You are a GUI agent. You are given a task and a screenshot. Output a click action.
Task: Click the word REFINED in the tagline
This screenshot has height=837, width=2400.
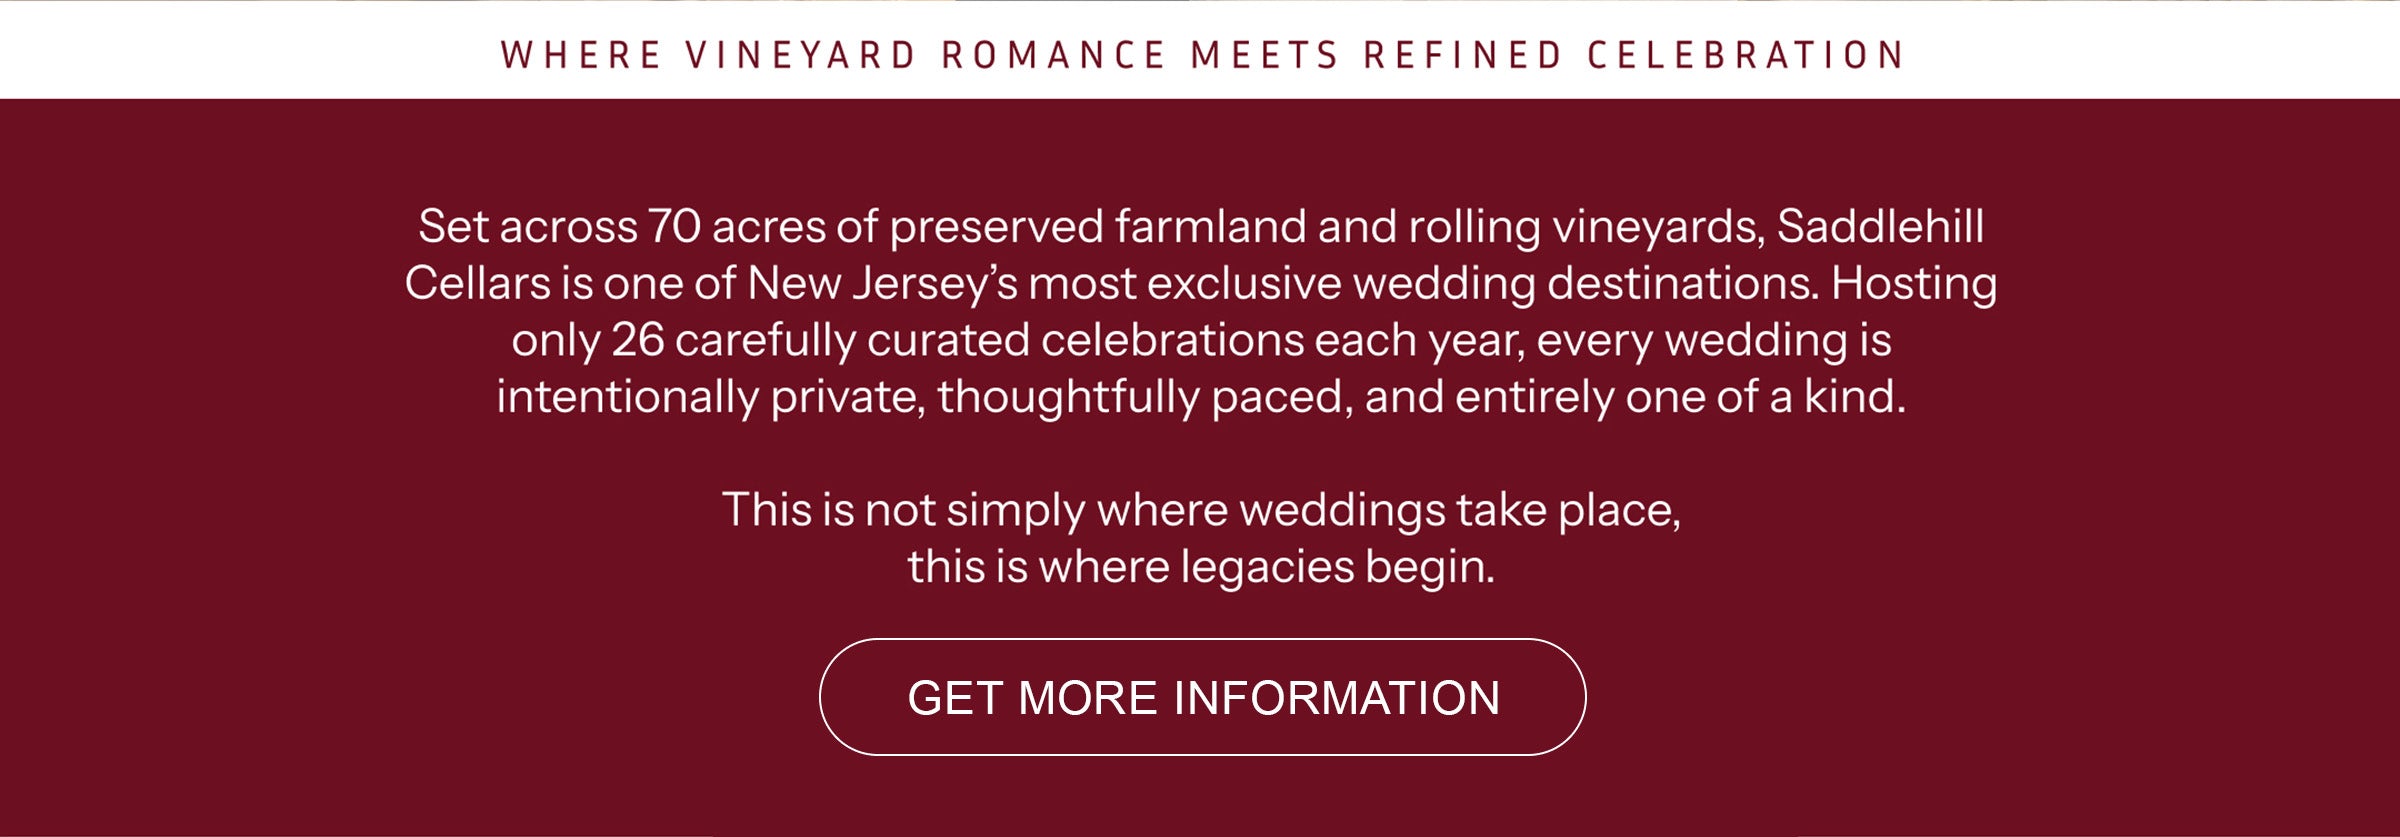(1463, 55)
